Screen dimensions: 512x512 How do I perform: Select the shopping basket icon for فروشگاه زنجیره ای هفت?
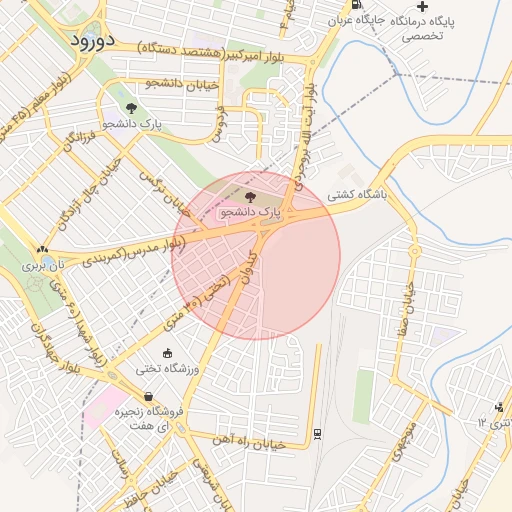[149, 397]
